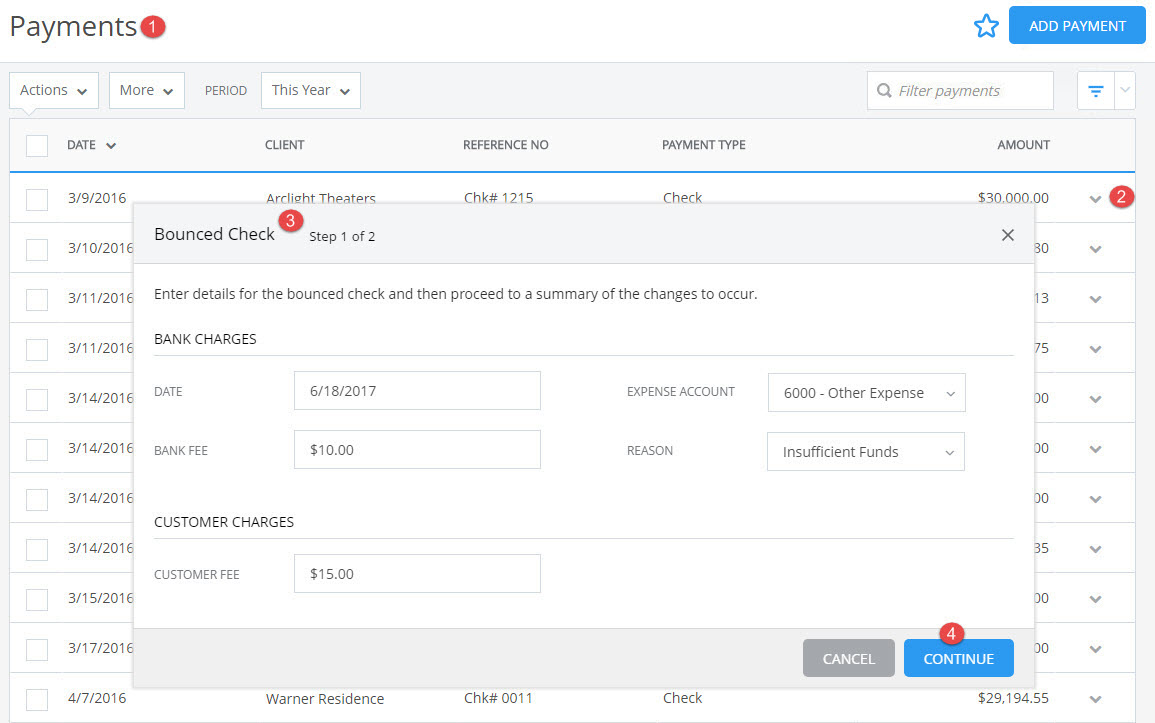Tick the checkbox for the 3/9/2016 payment

[x=36, y=198]
